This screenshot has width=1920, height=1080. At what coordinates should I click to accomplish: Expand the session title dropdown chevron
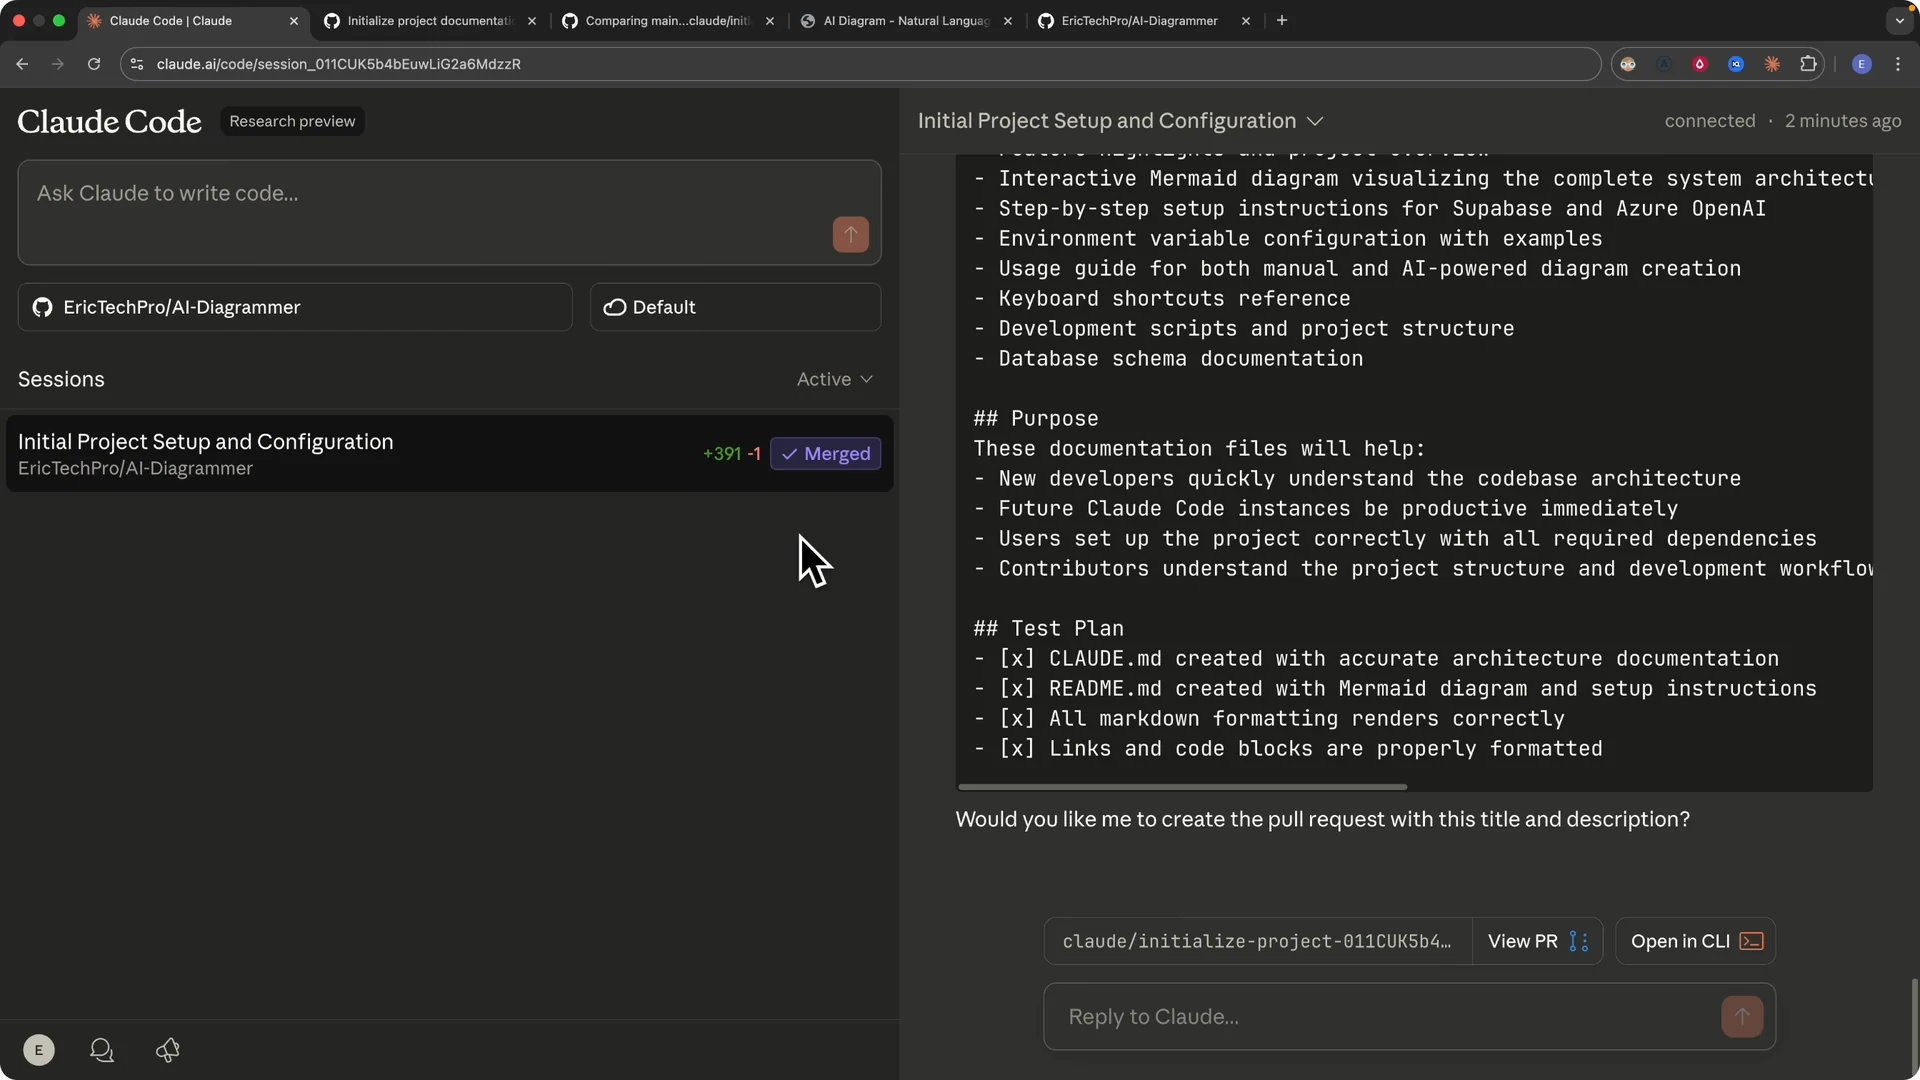(x=1315, y=121)
